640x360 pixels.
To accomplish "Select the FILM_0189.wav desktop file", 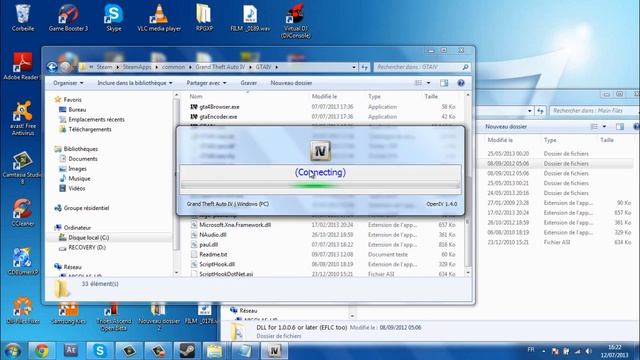I will (250, 17).
